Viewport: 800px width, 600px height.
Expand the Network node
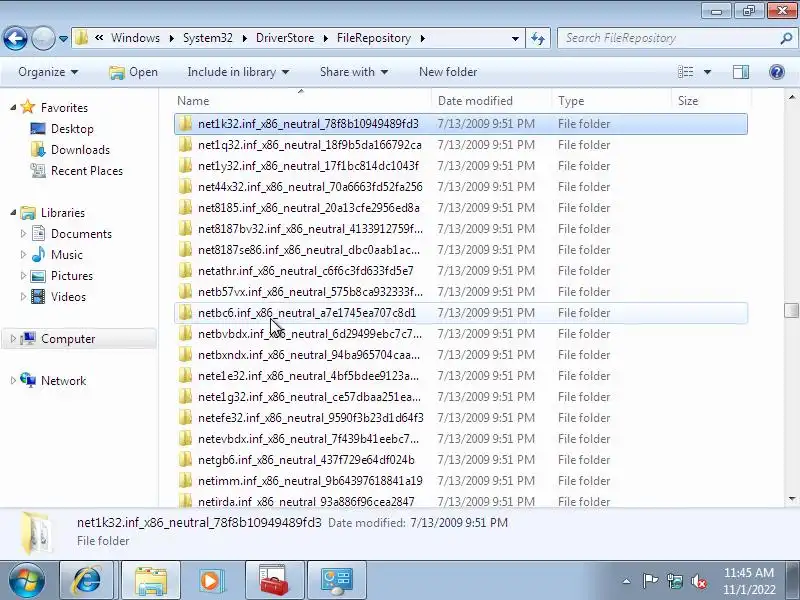click(x=13, y=380)
